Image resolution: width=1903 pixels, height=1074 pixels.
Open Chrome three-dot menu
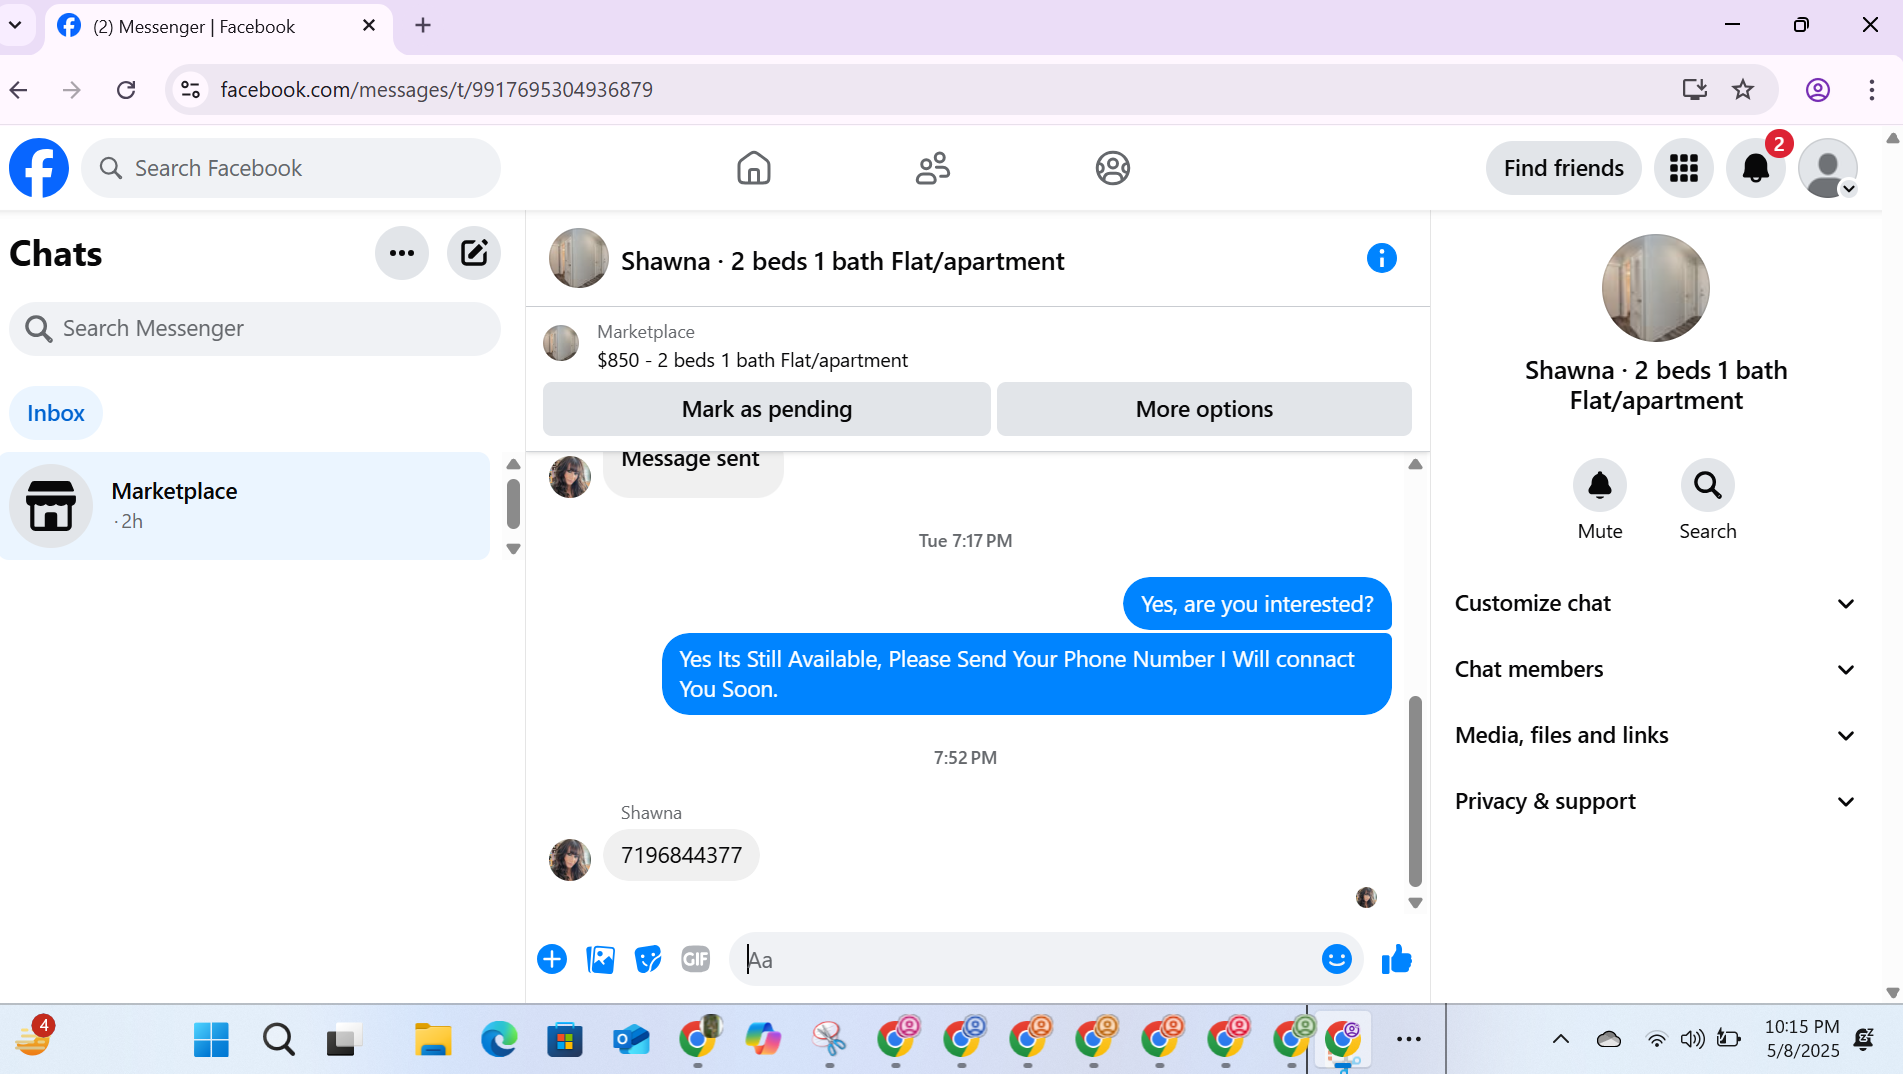(x=1871, y=90)
